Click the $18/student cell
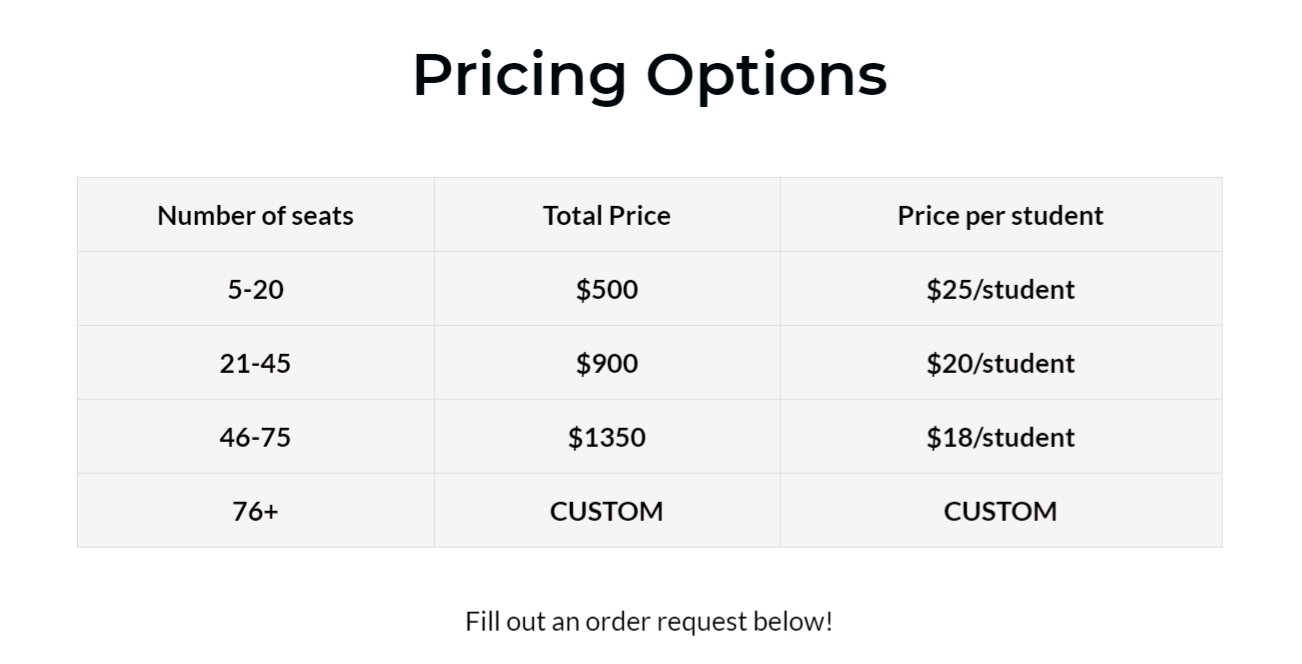Image resolution: width=1302 pixels, height=664 pixels. click(1001, 437)
